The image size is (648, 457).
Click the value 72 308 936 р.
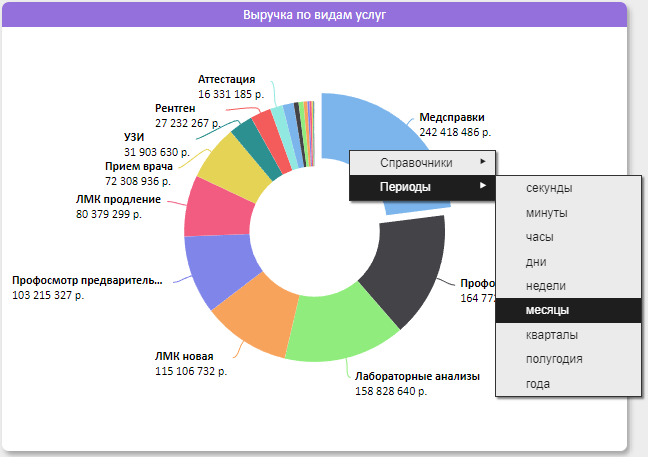click(x=138, y=181)
